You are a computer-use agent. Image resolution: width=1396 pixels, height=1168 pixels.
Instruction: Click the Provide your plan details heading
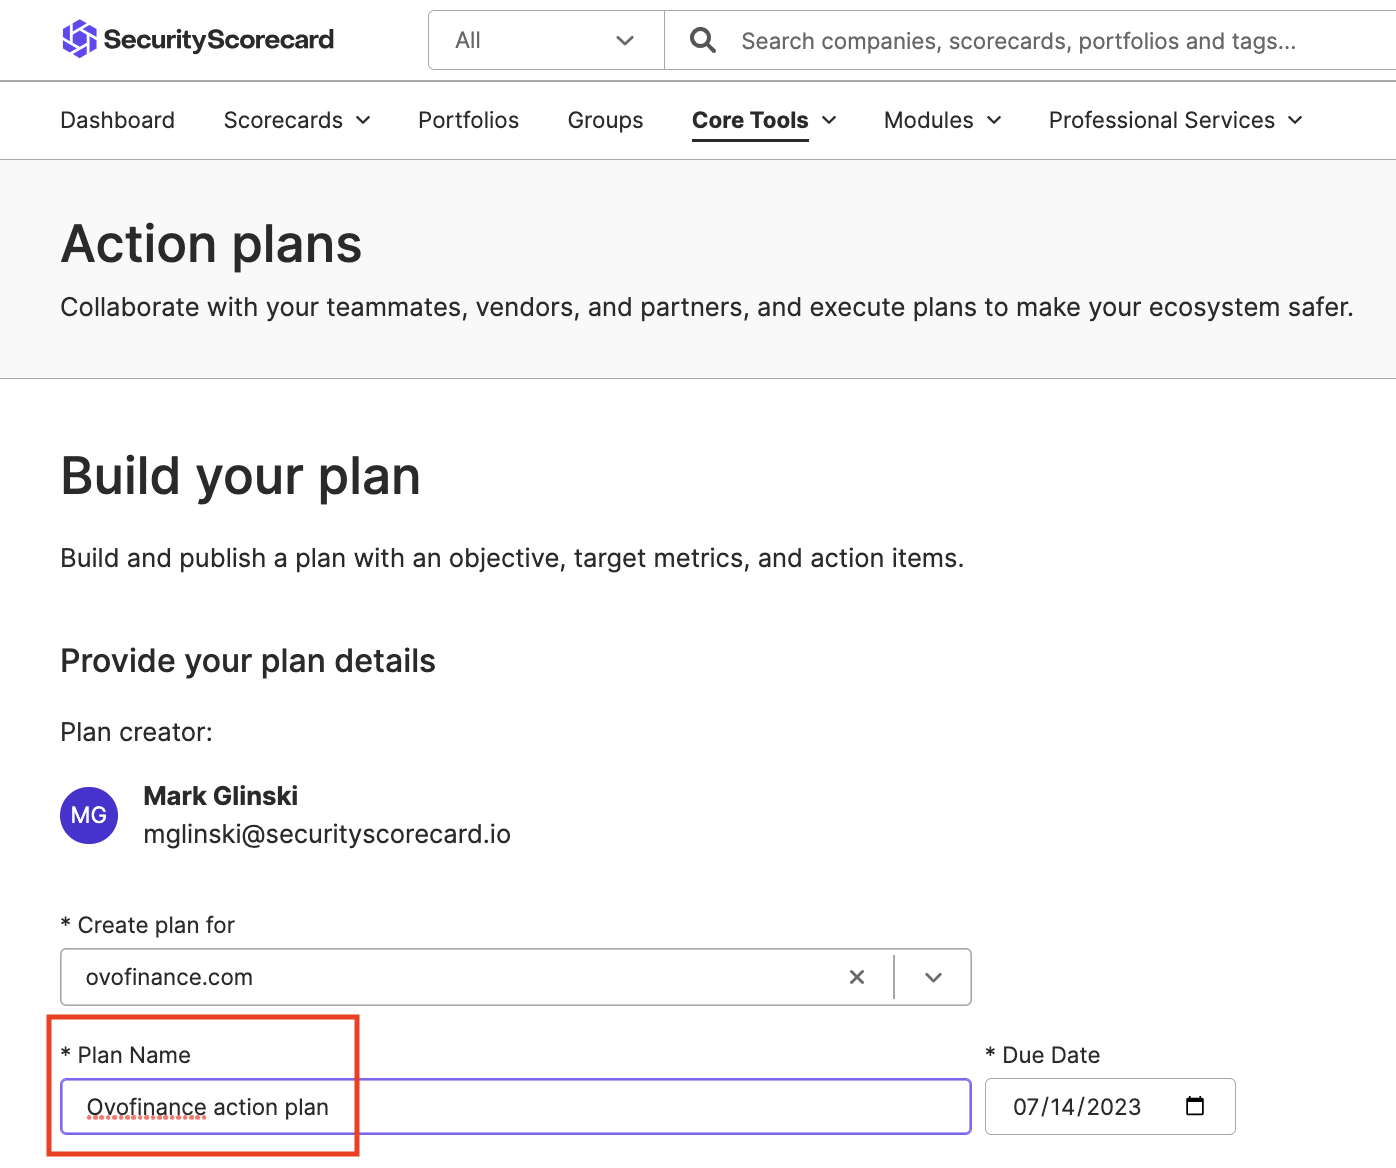pos(248,661)
